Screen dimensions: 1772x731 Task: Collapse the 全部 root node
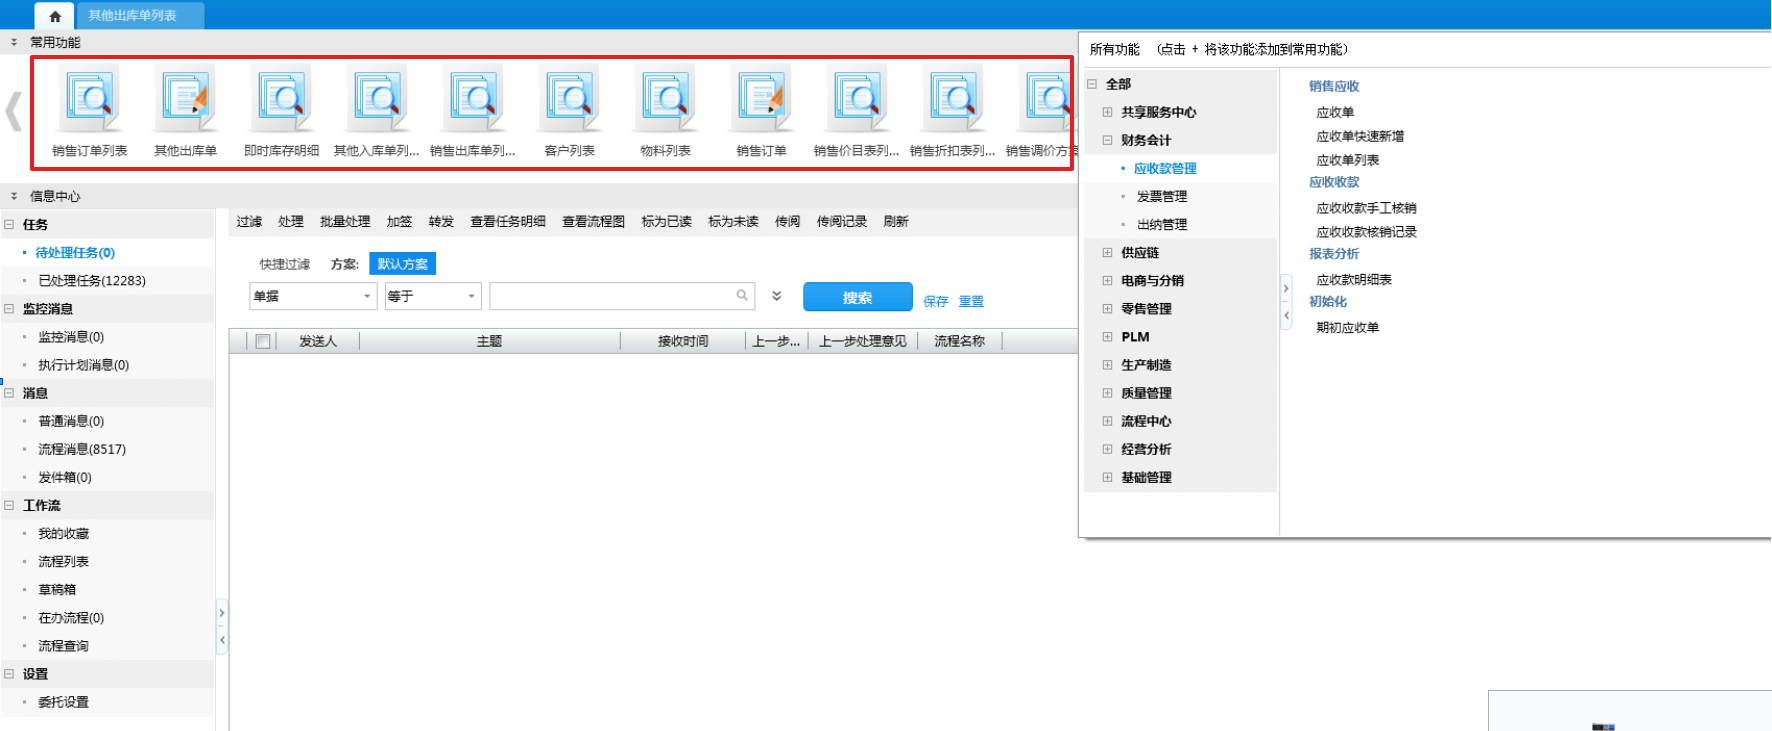(x=1092, y=84)
